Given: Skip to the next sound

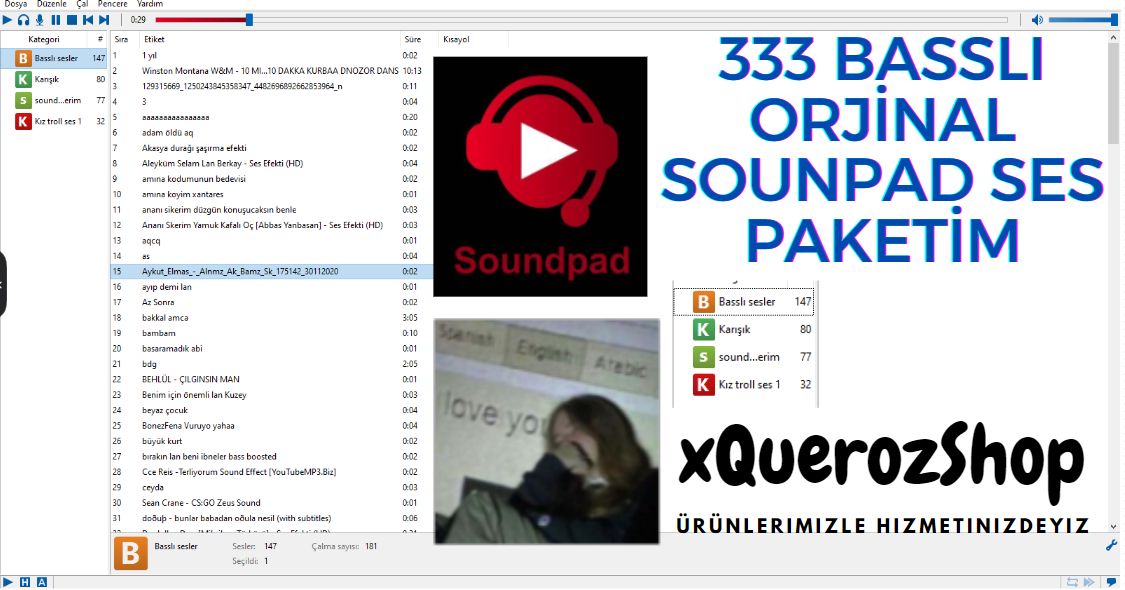Looking at the screenshot, I should click(104, 20).
